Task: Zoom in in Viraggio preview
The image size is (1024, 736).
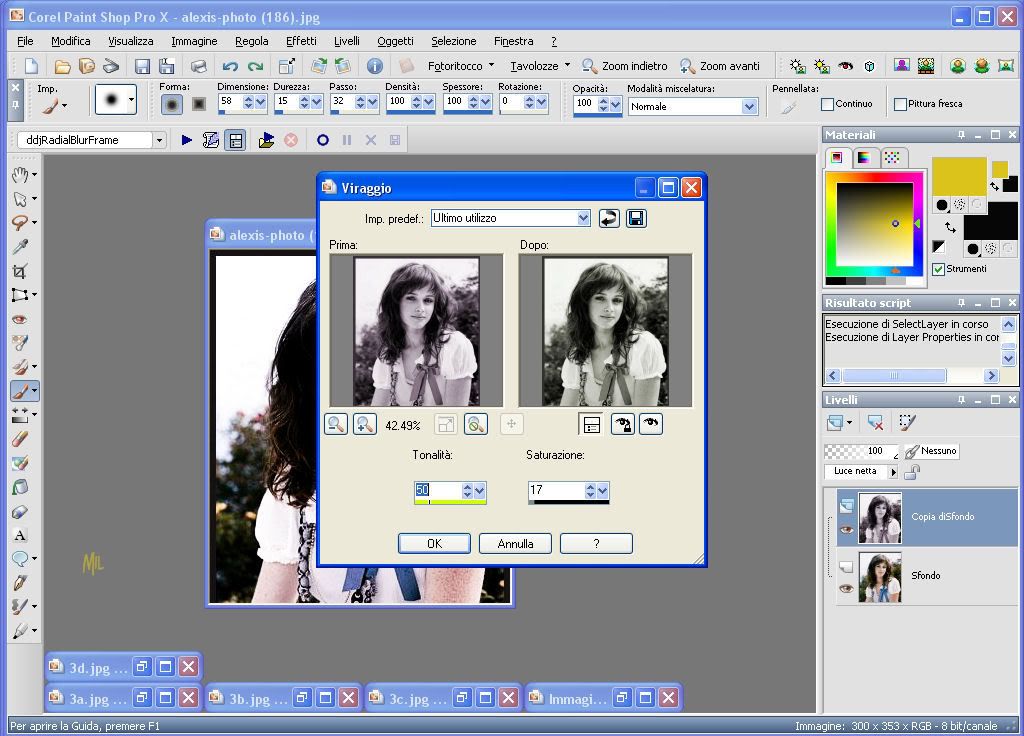Action: point(365,424)
